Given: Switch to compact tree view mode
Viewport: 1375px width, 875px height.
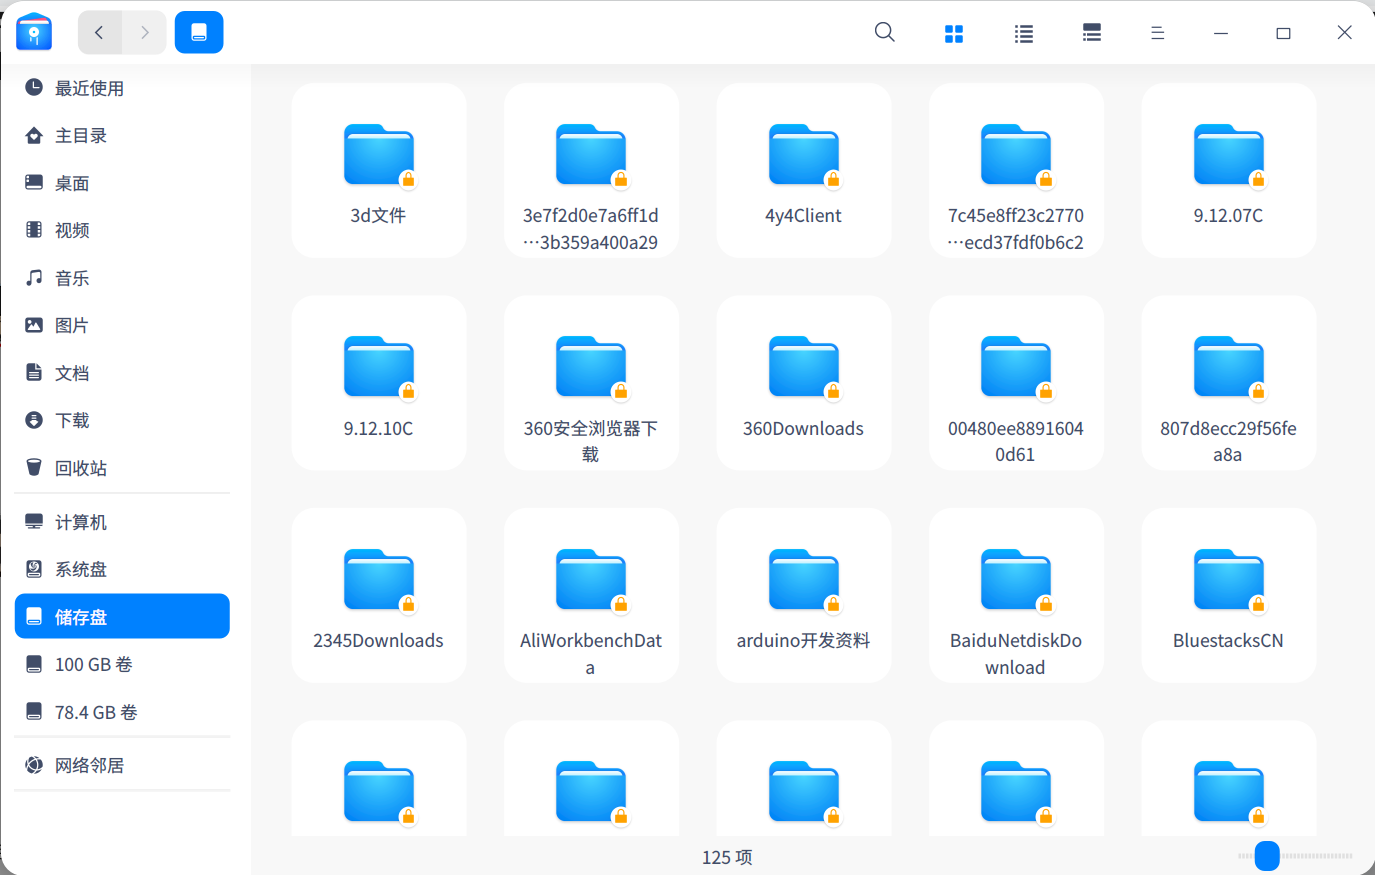Looking at the screenshot, I should (1092, 34).
